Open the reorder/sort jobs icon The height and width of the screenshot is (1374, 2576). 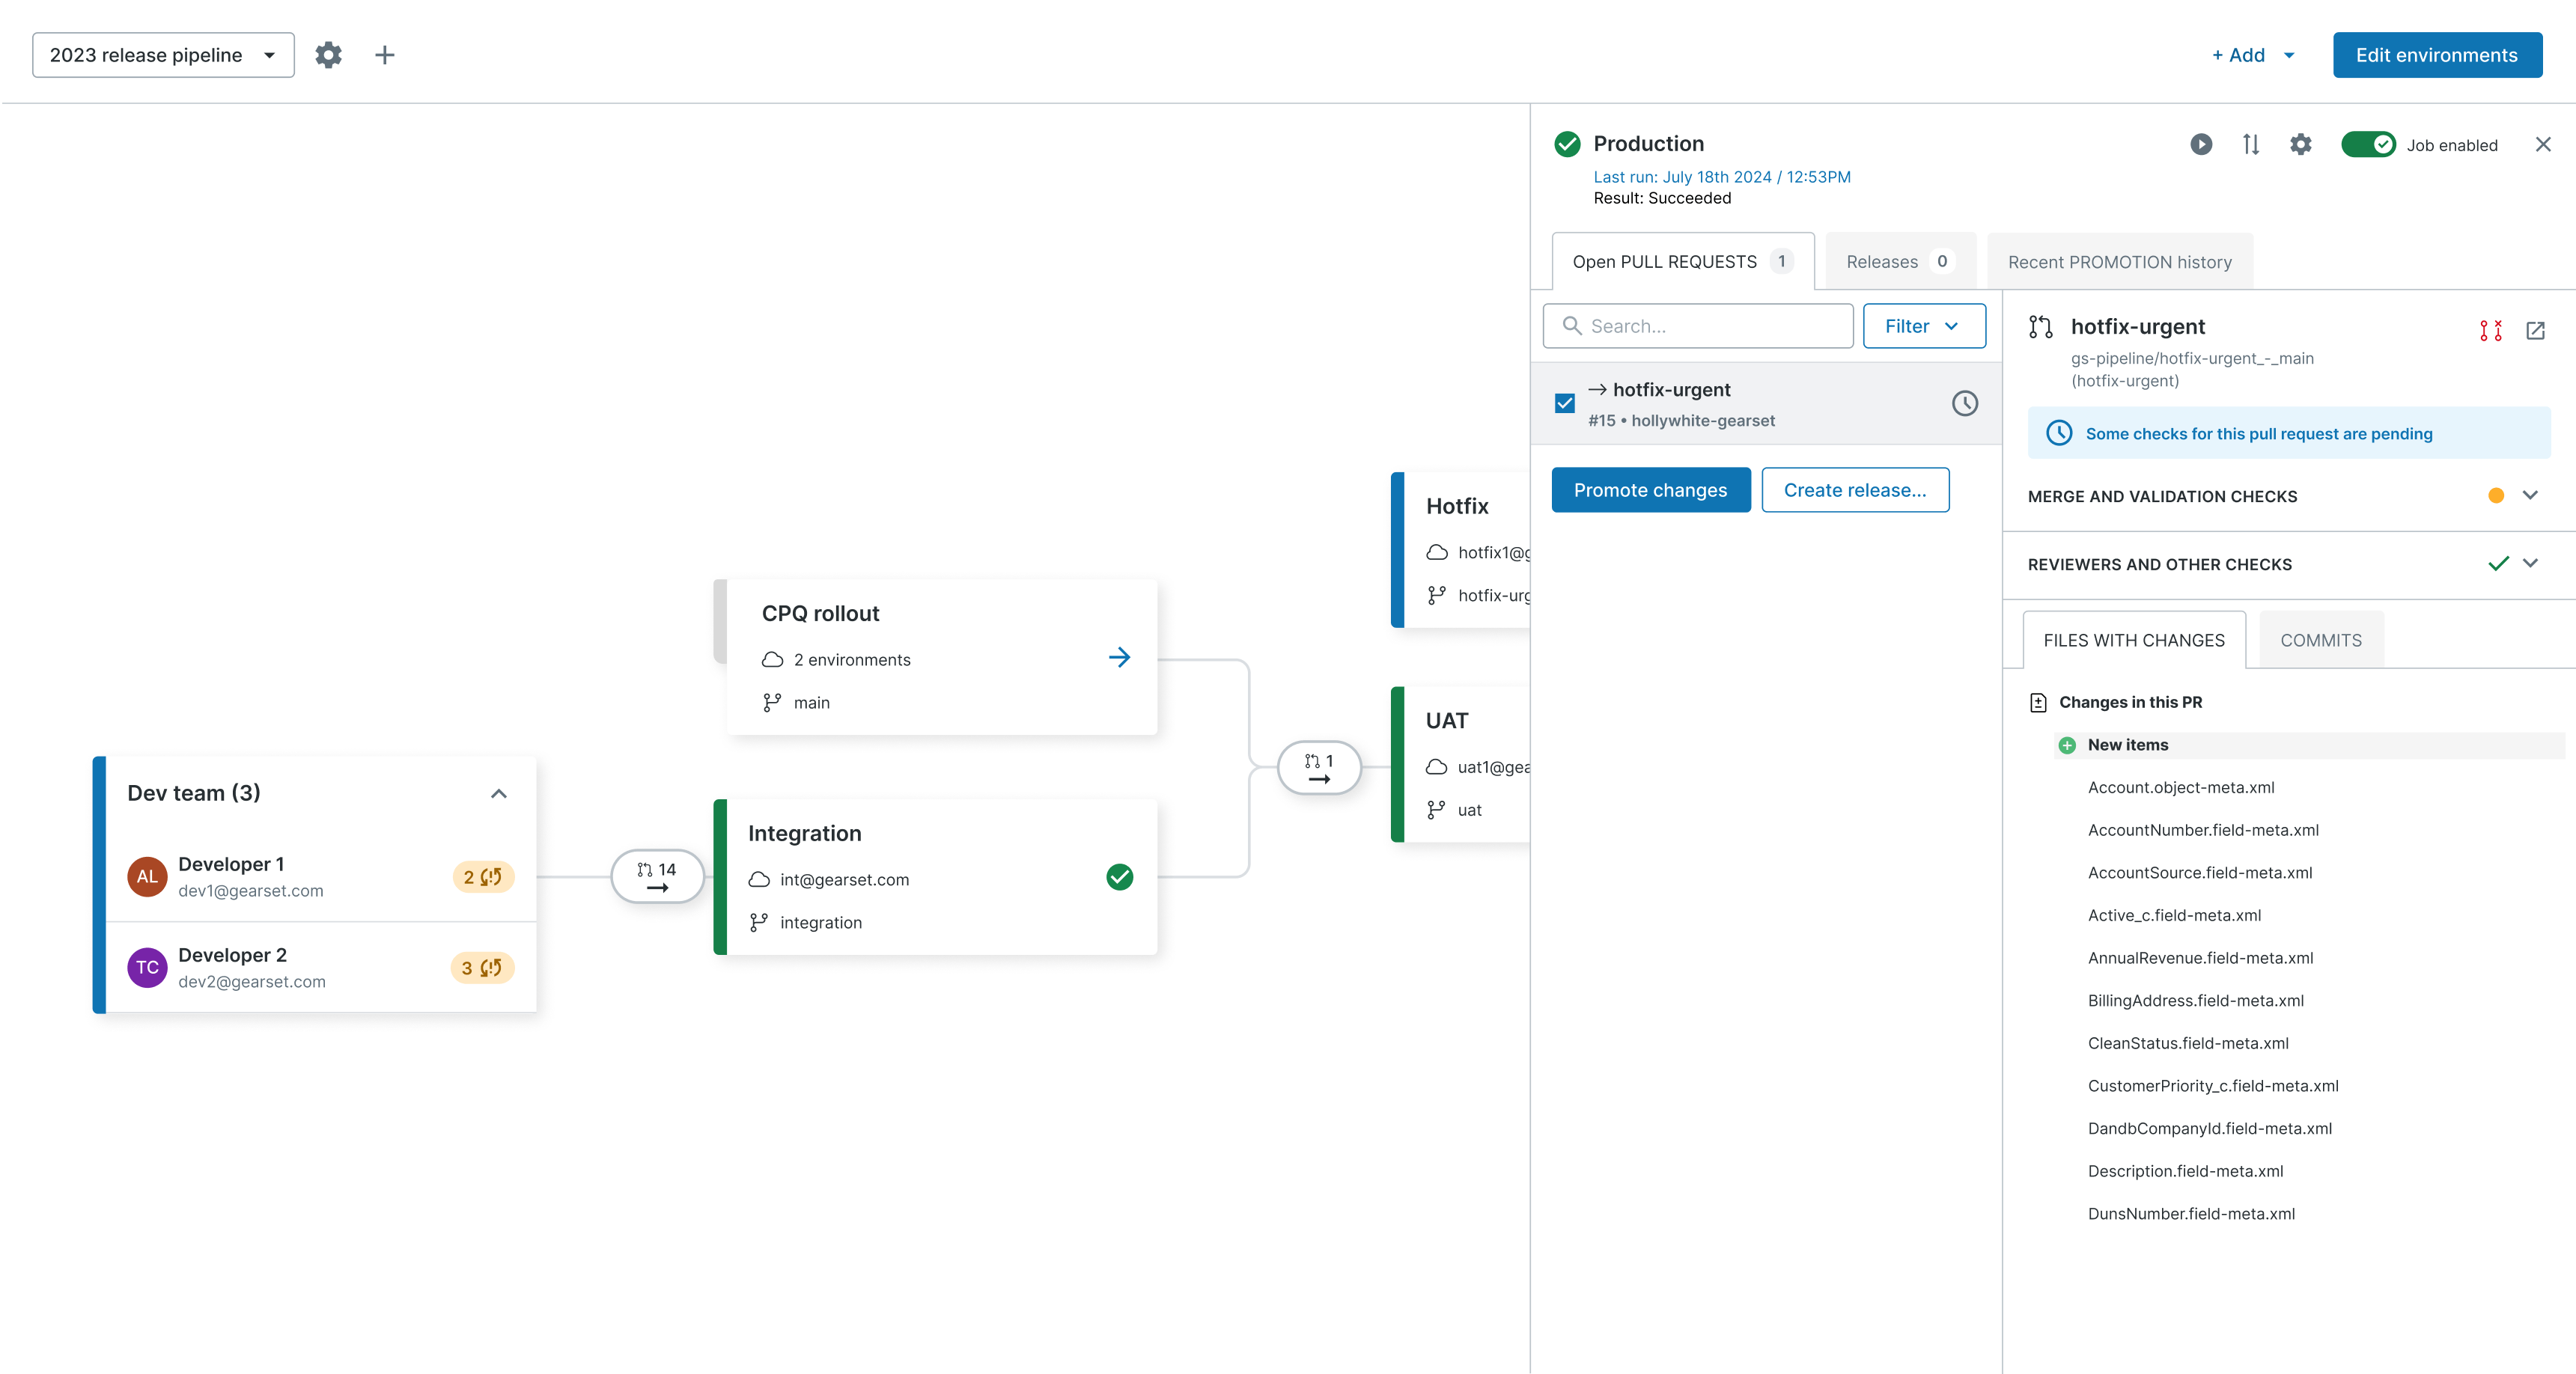2251,144
